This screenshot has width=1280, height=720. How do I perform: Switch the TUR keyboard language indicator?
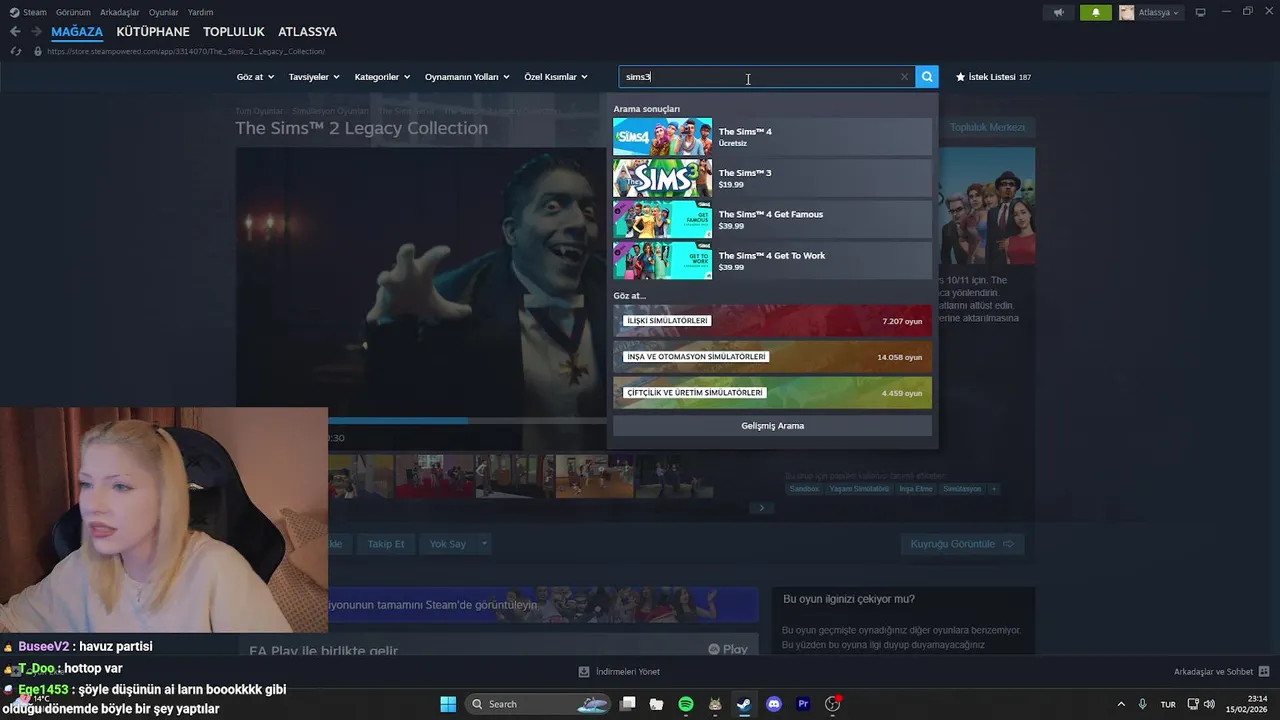click(x=1167, y=704)
